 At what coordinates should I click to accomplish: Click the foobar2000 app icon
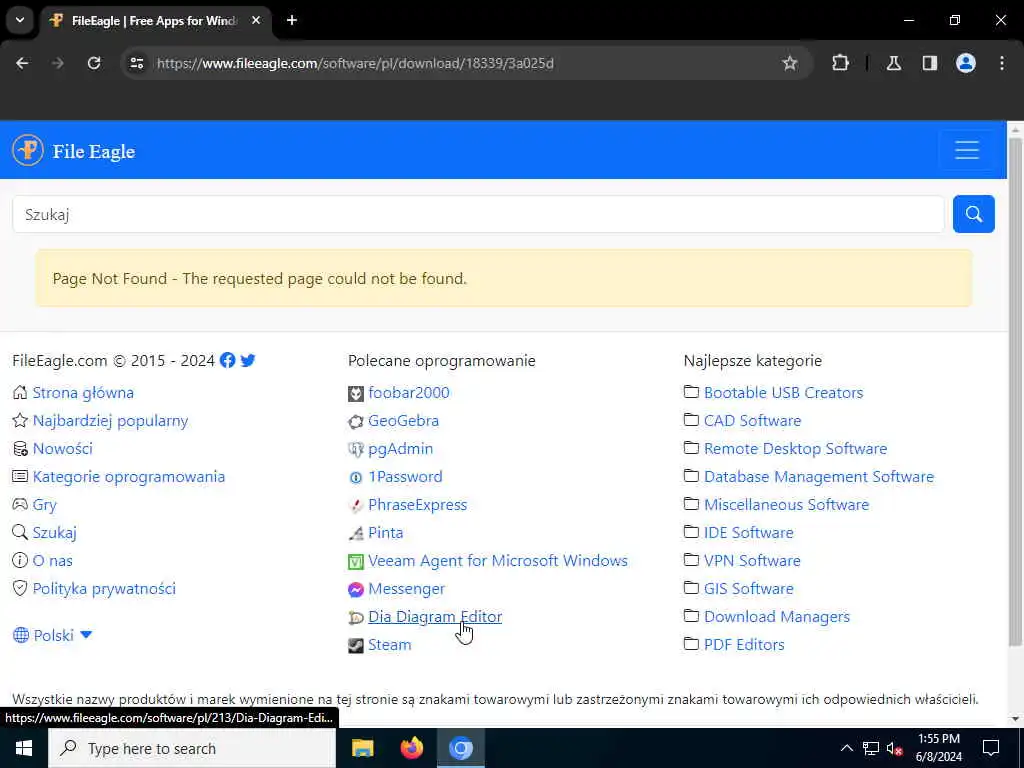point(355,393)
